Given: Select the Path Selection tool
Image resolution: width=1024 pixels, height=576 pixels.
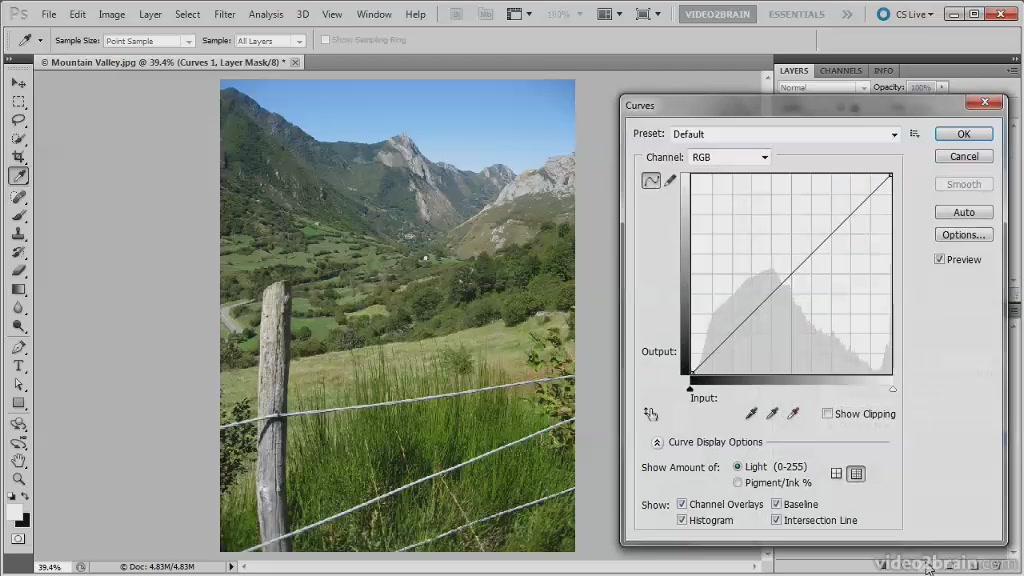Looking at the screenshot, I should [x=18, y=384].
